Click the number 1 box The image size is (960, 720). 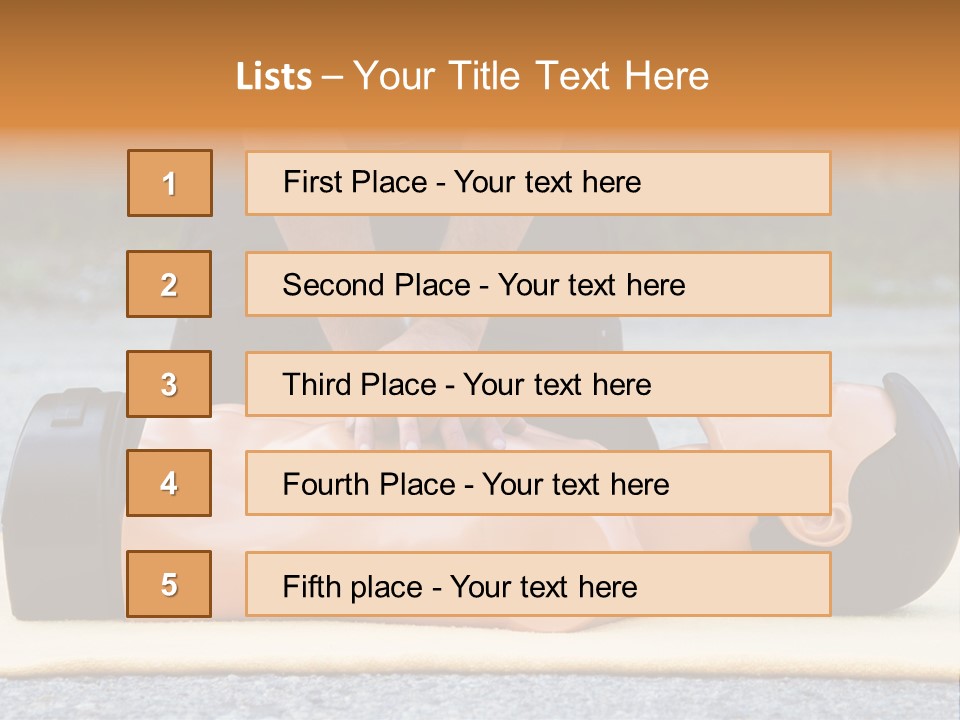coord(170,183)
